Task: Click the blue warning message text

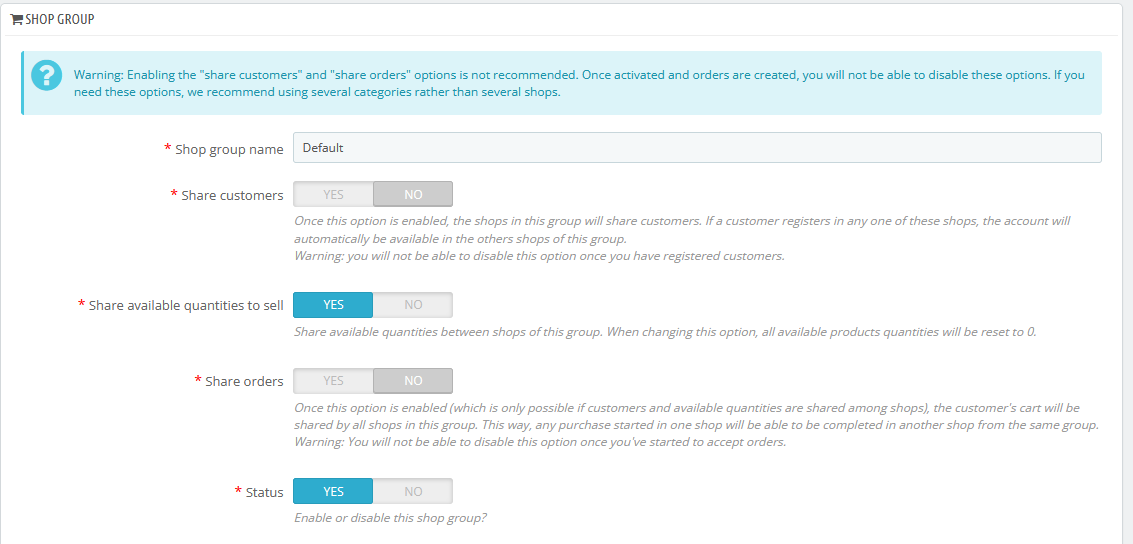Action: tap(578, 83)
